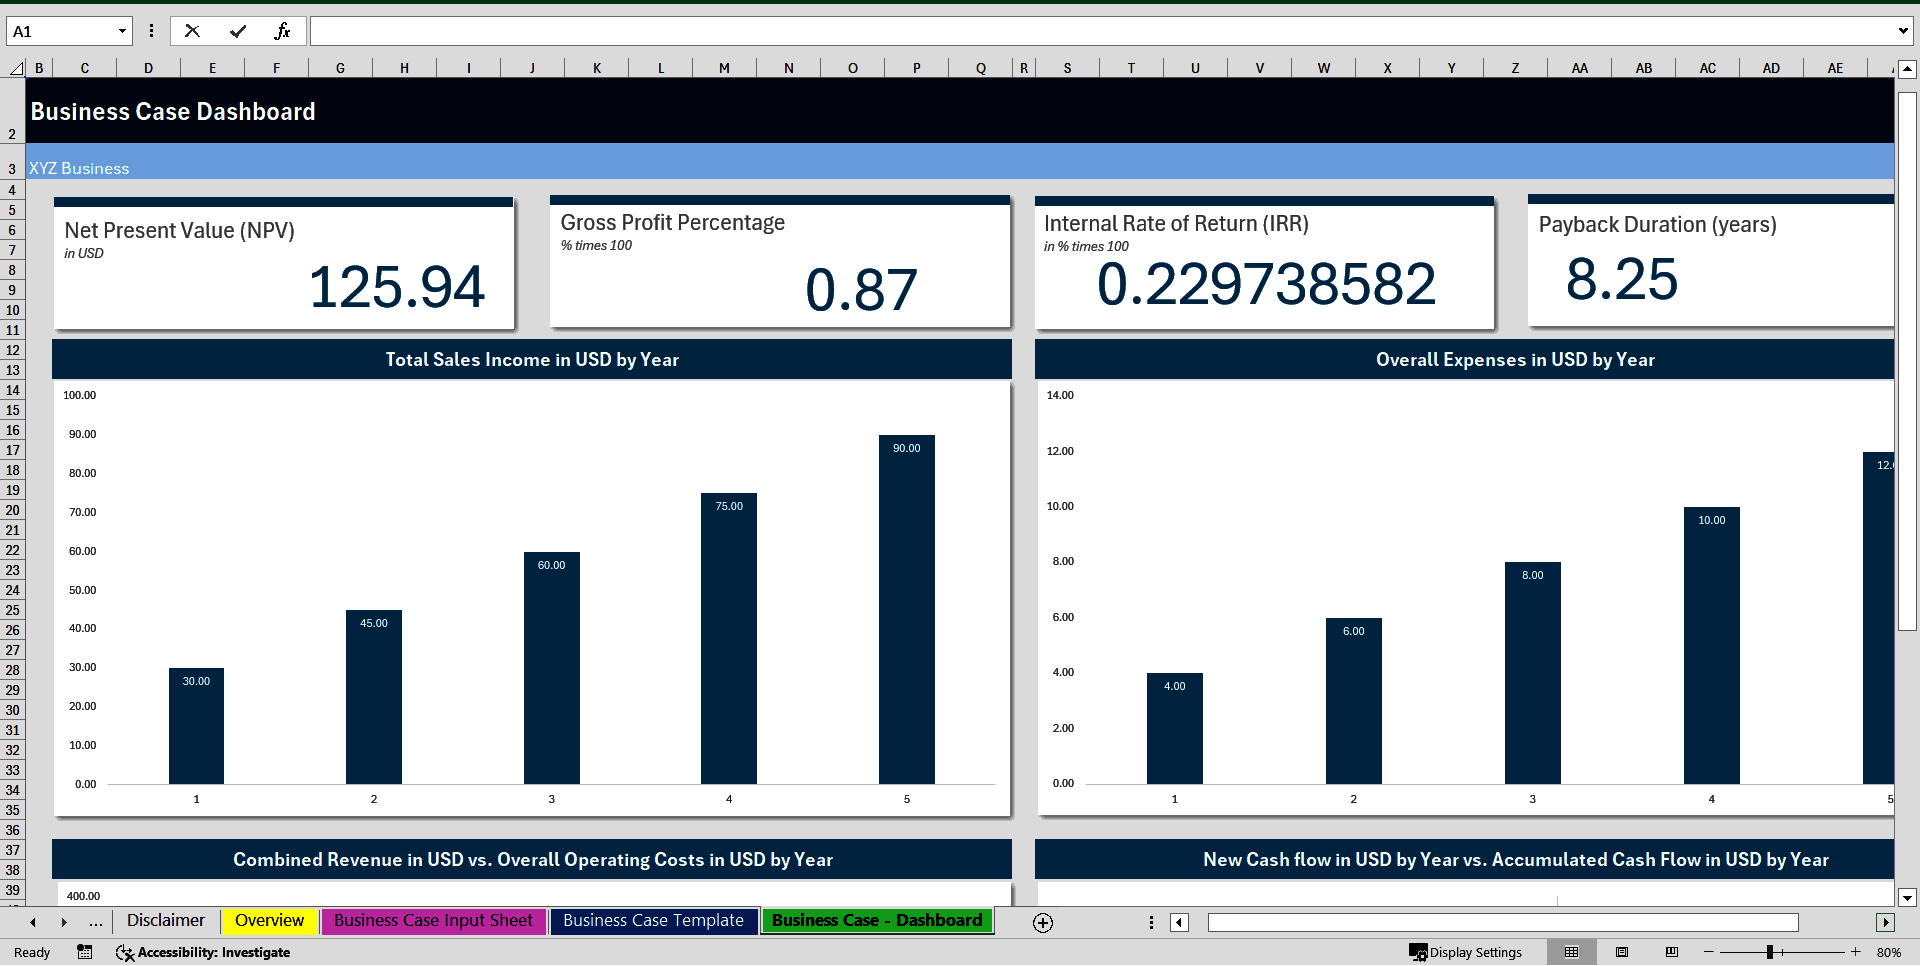This screenshot has height=966, width=1920.
Task: Click the Insert Function (fx) icon
Action: (285, 30)
